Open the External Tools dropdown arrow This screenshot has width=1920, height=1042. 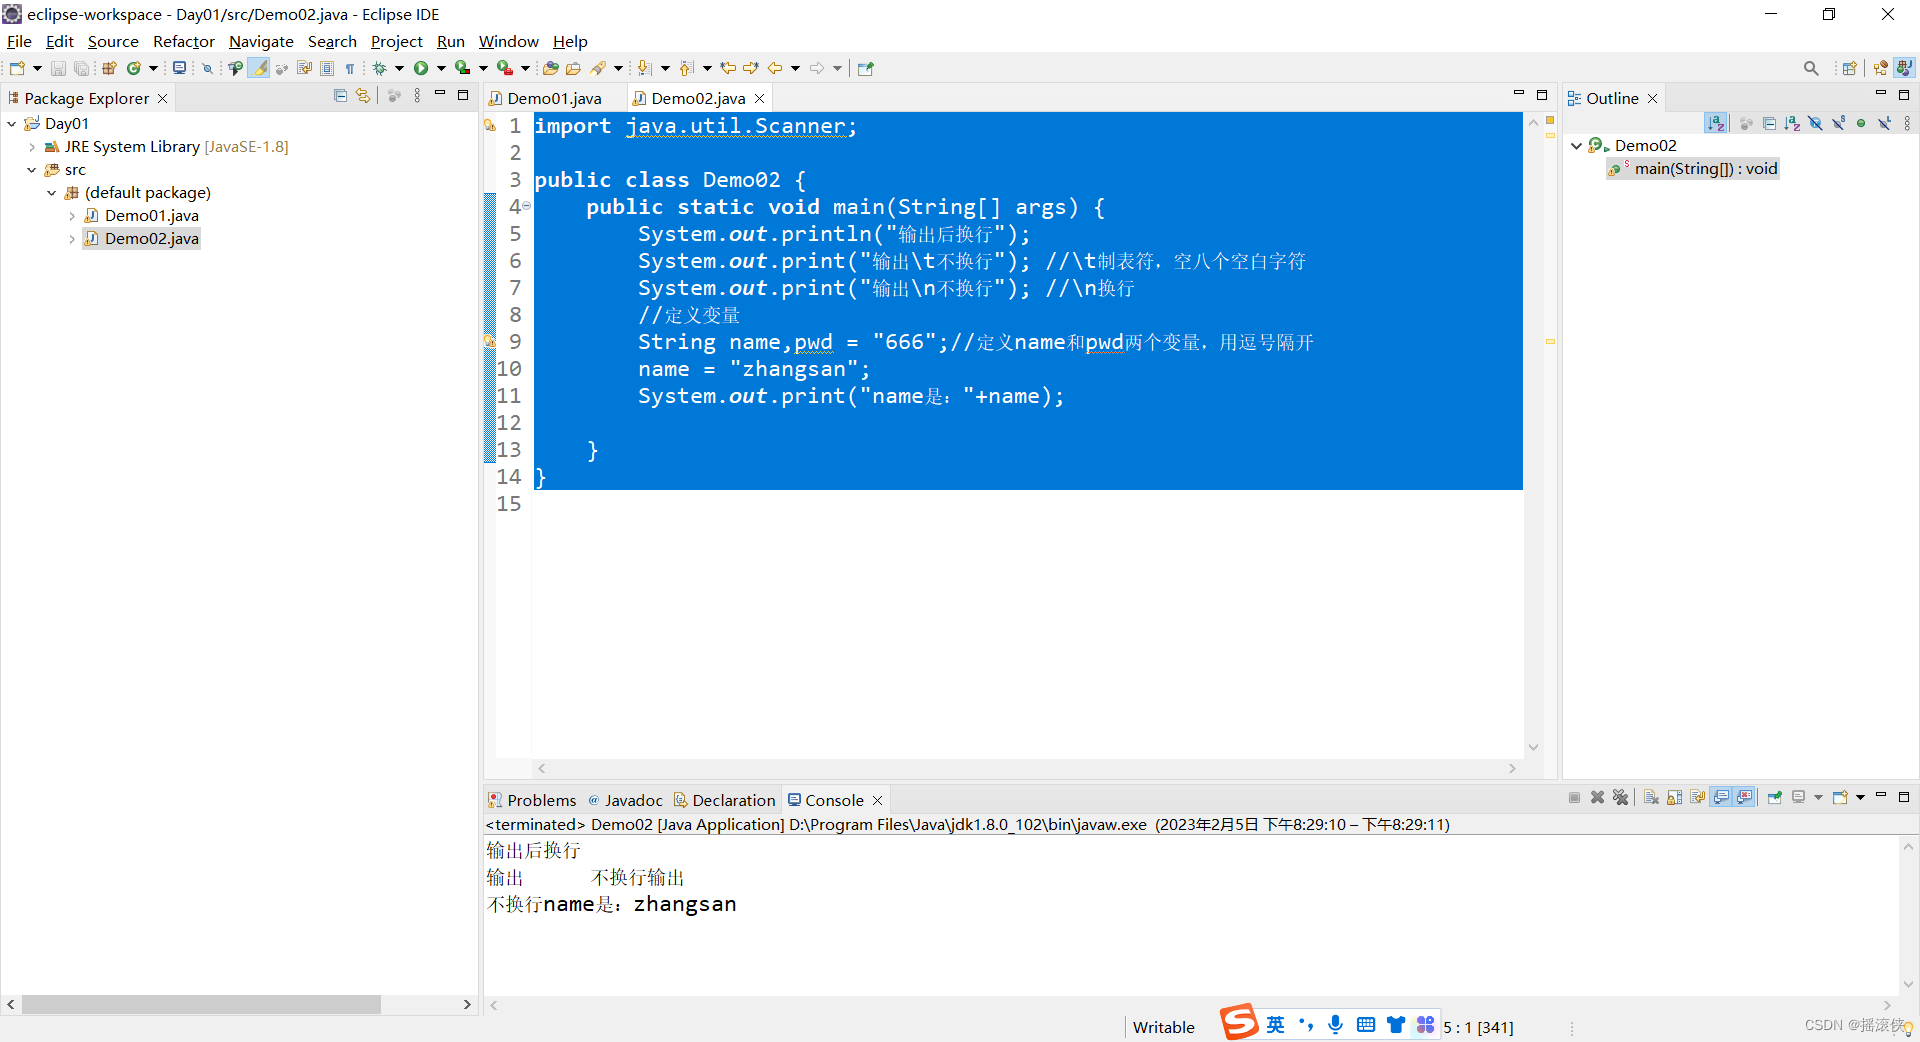(525, 68)
